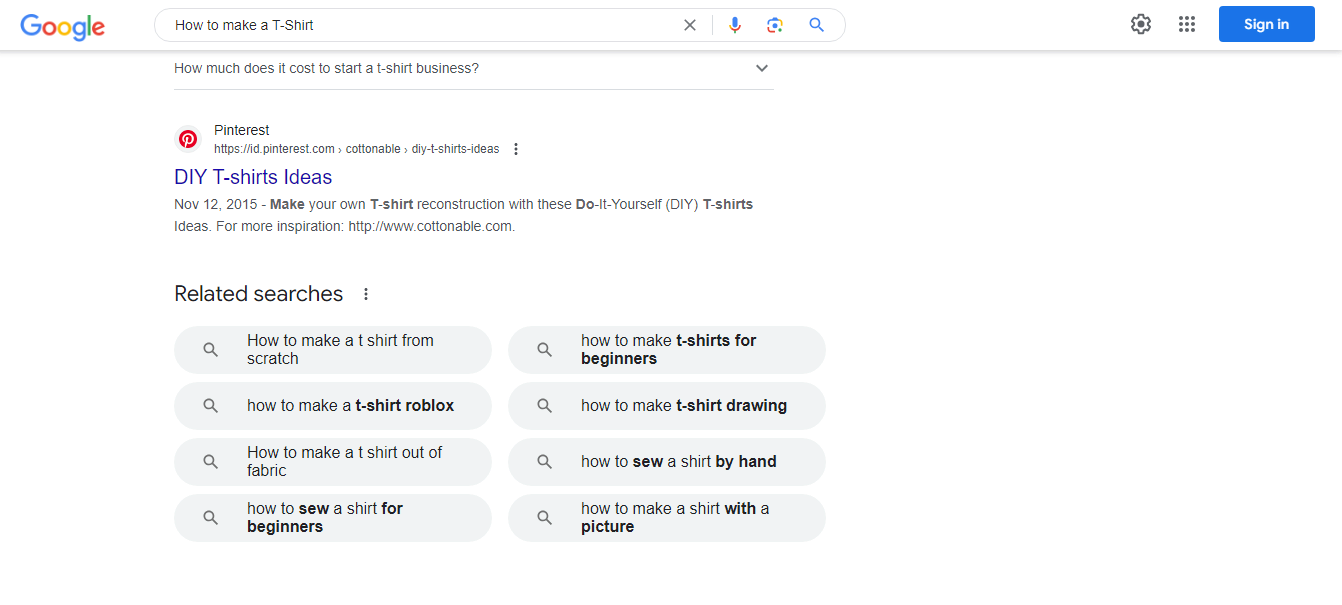Open options for the Pinterest result via three dots

pyautogui.click(x=516, y=148)
